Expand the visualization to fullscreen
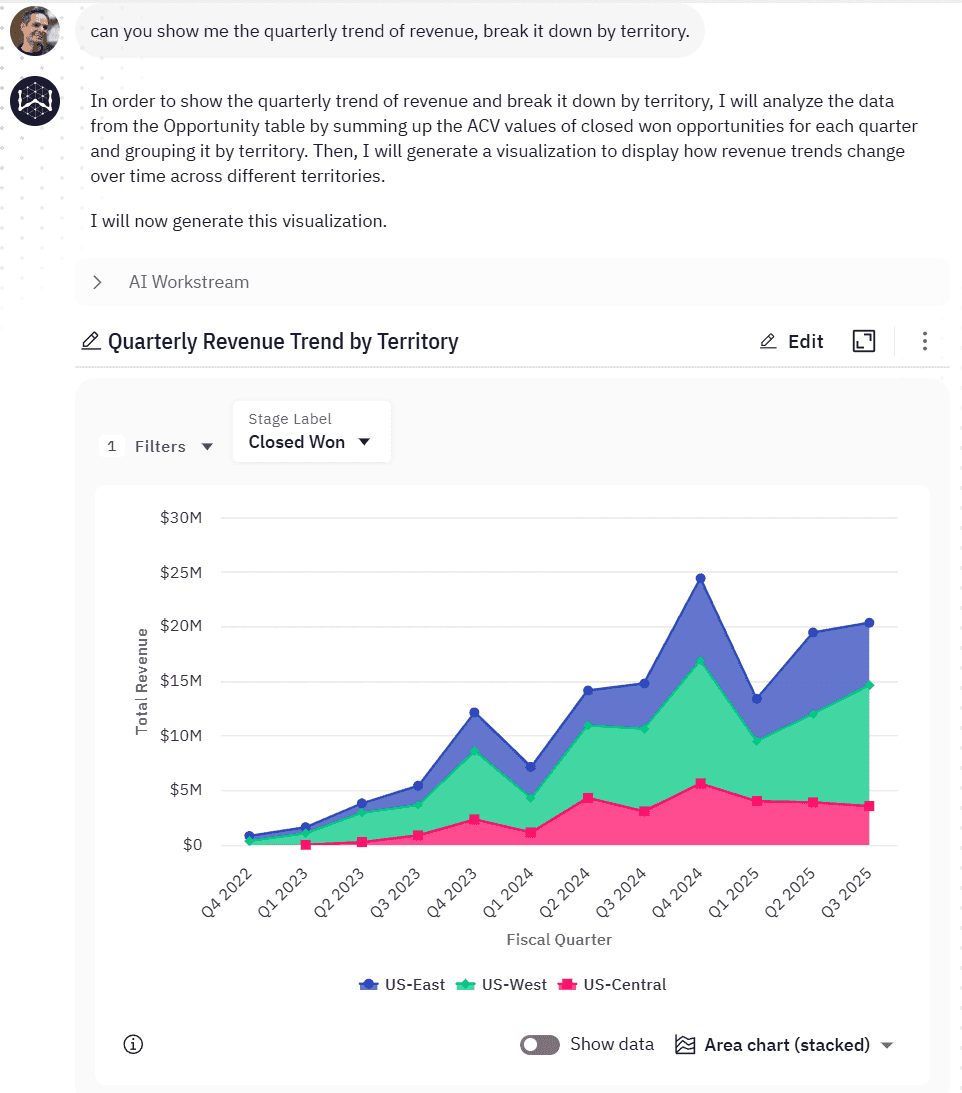Viewport: 962px width, 1093px height. [863, 341]
